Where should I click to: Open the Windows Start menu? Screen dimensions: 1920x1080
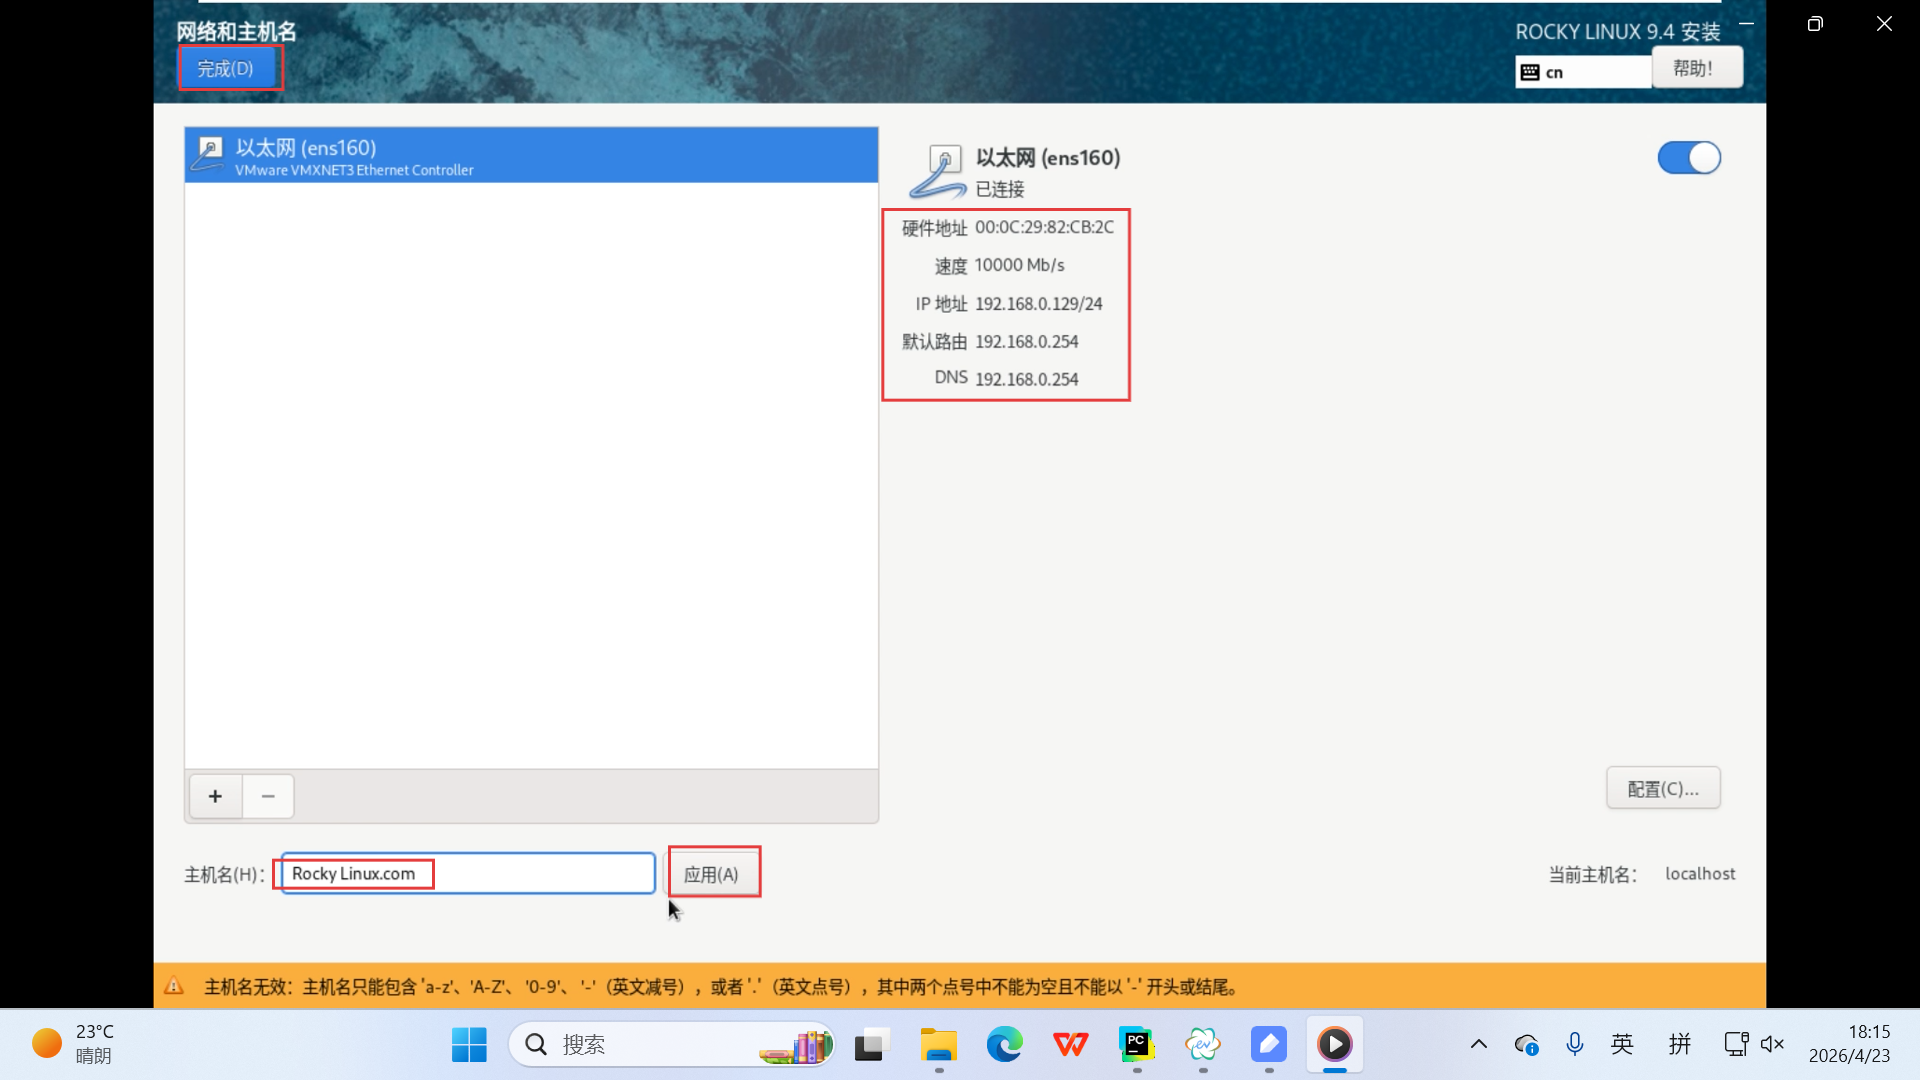(469, 1045)
